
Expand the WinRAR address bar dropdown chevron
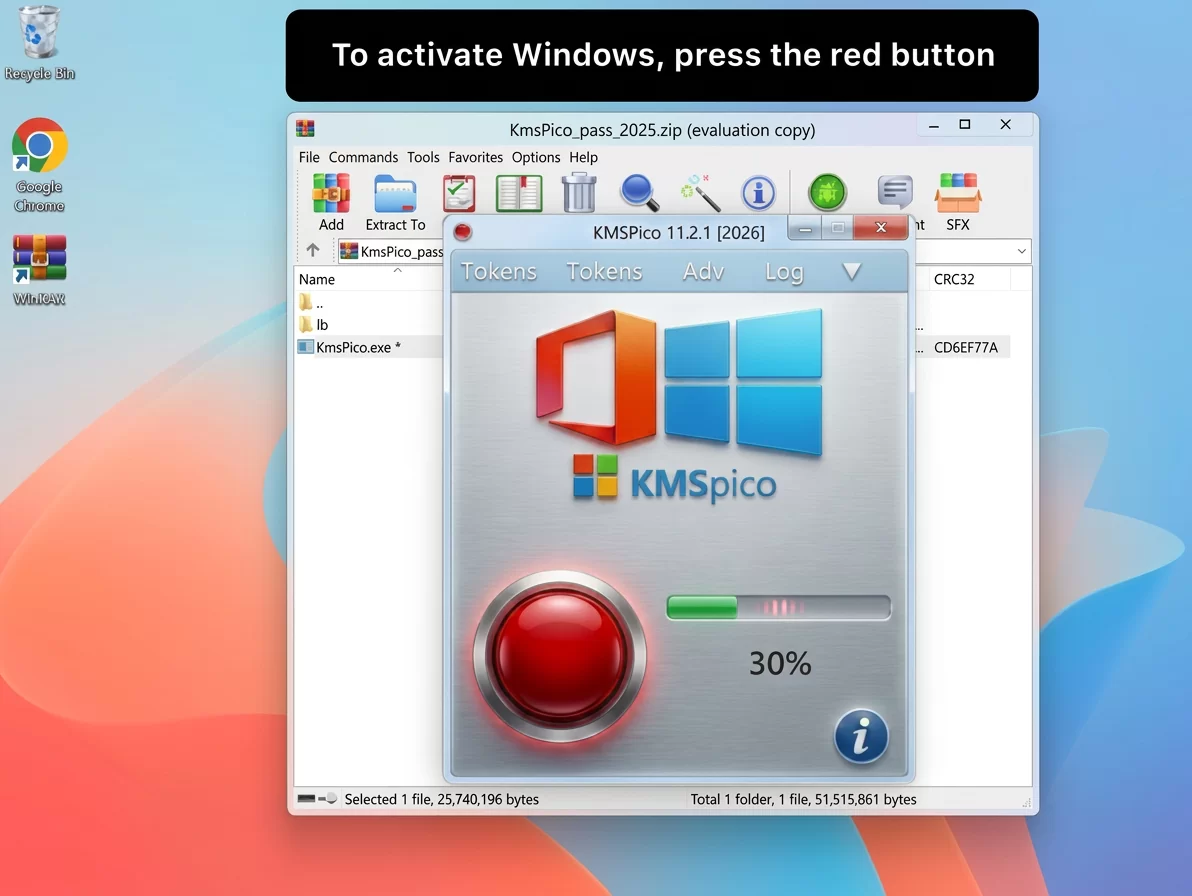click(1022, 251)
